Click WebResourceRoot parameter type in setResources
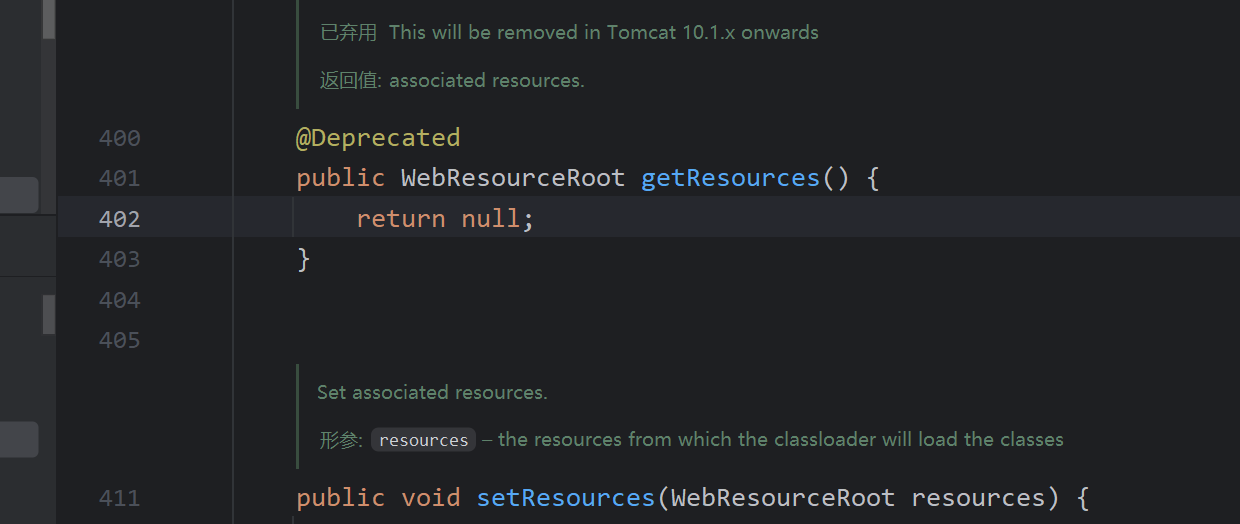1240x524 pixels. coord(783,497)
